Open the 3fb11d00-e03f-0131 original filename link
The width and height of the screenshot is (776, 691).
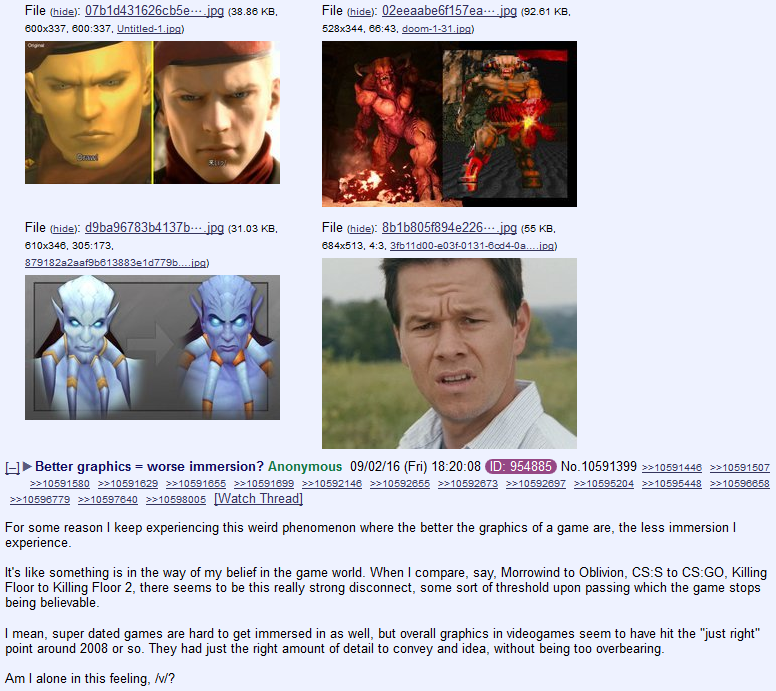point(472,246)
